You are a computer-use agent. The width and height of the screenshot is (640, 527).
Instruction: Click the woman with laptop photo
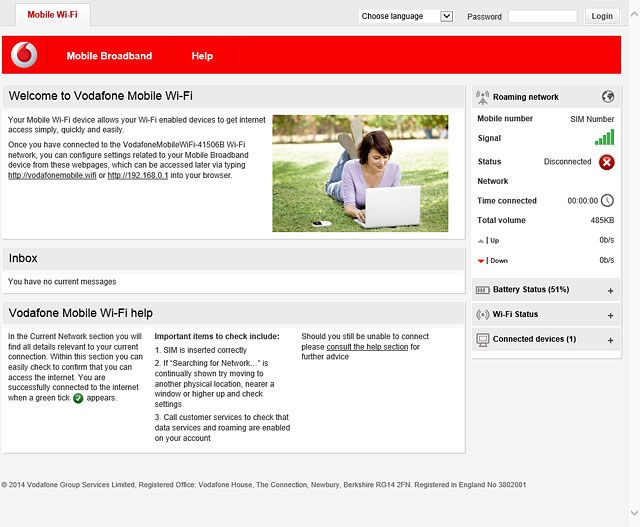pos(360,173)
